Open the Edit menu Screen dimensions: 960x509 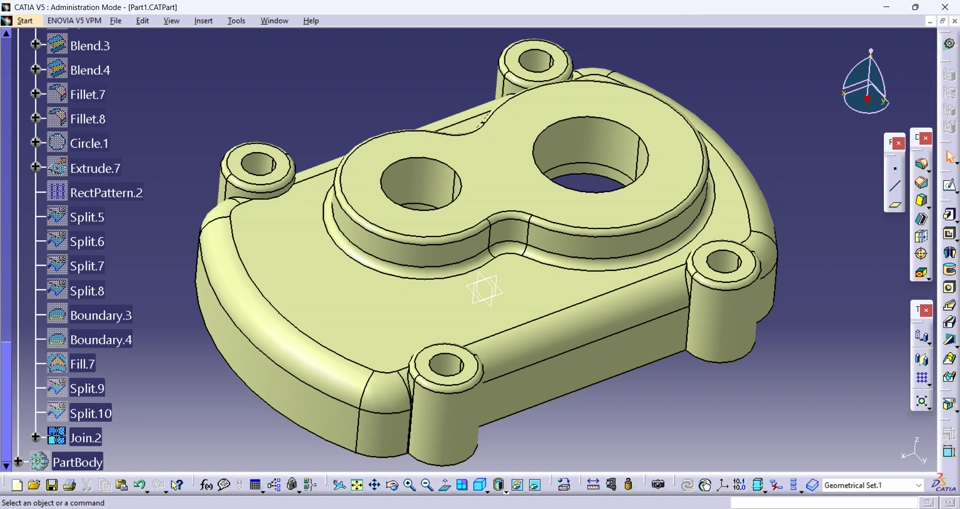(142, 20)
